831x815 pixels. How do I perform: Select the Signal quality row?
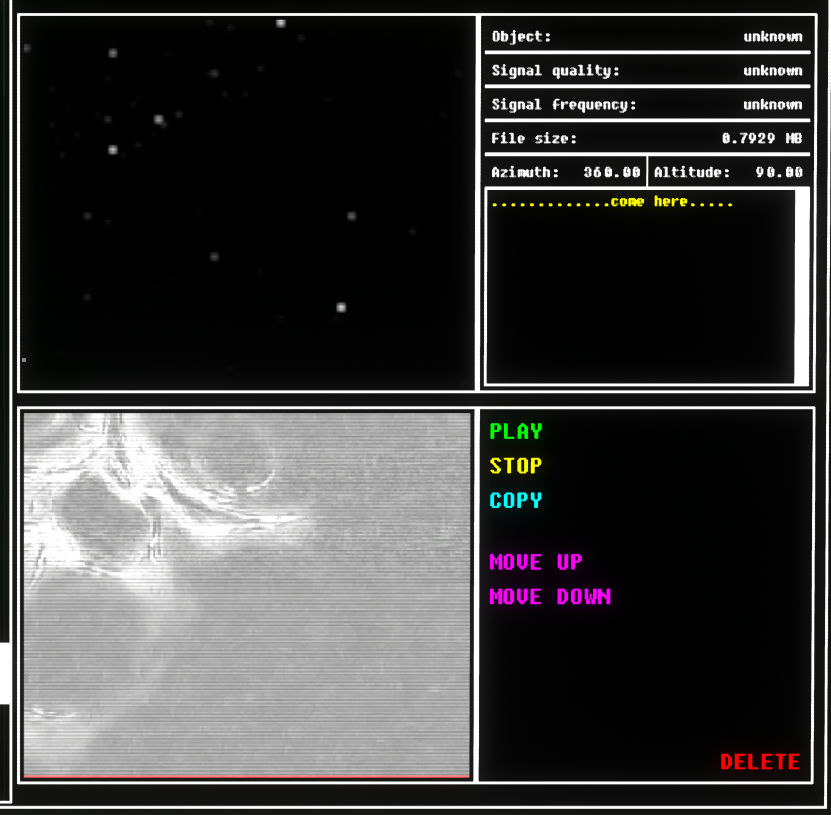click(646, 71)
